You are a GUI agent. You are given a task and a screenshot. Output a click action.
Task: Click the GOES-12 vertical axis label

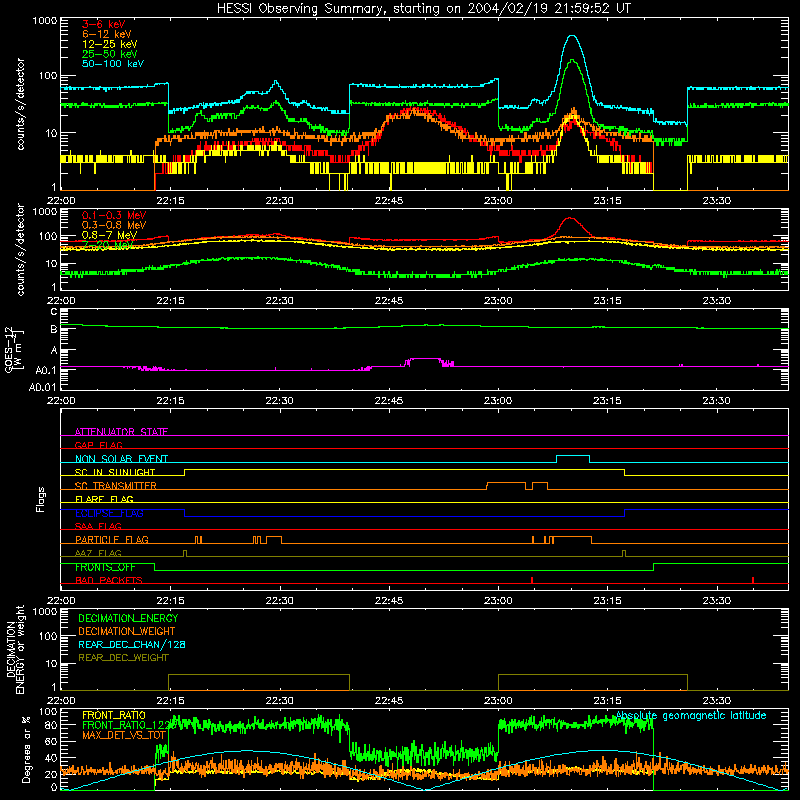click(13, 349)
